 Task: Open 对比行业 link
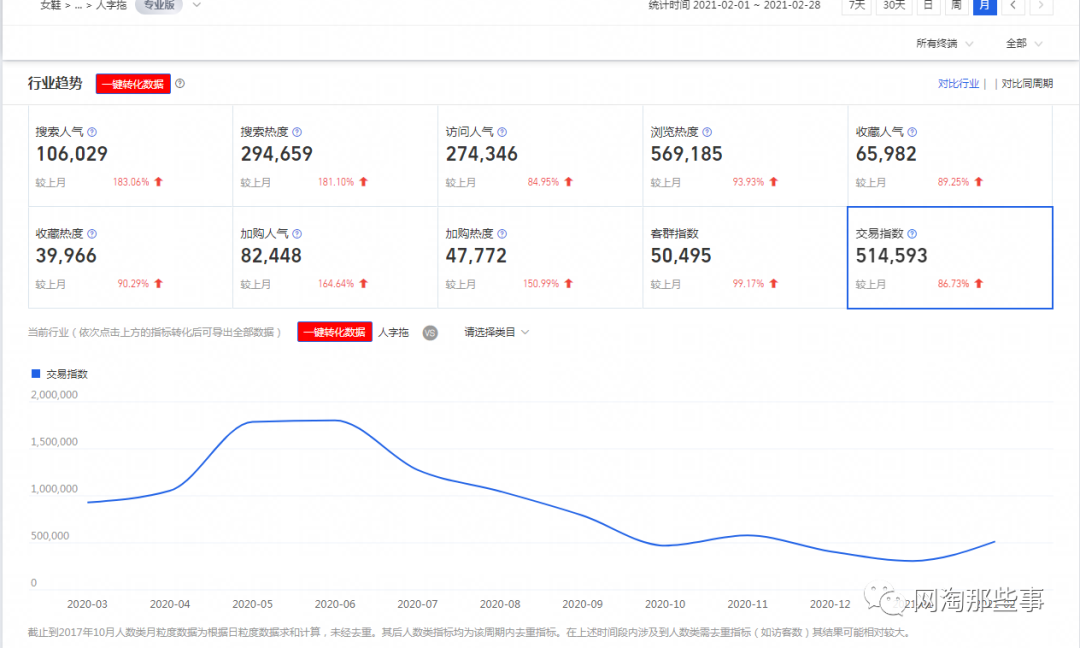tap(958, 83)
